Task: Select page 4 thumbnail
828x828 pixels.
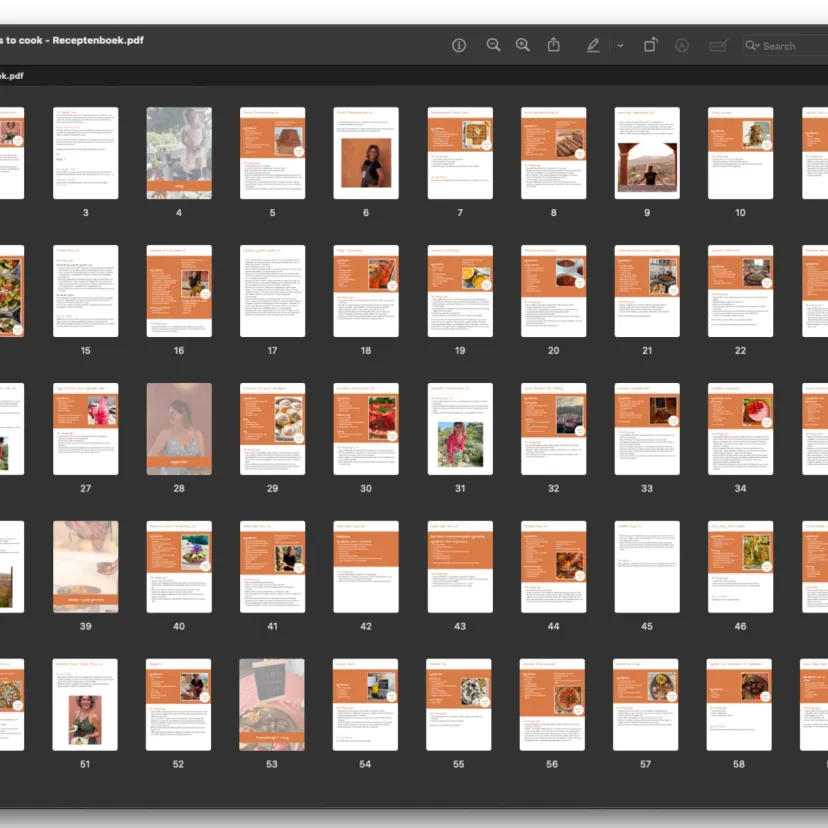Action: 179,153
